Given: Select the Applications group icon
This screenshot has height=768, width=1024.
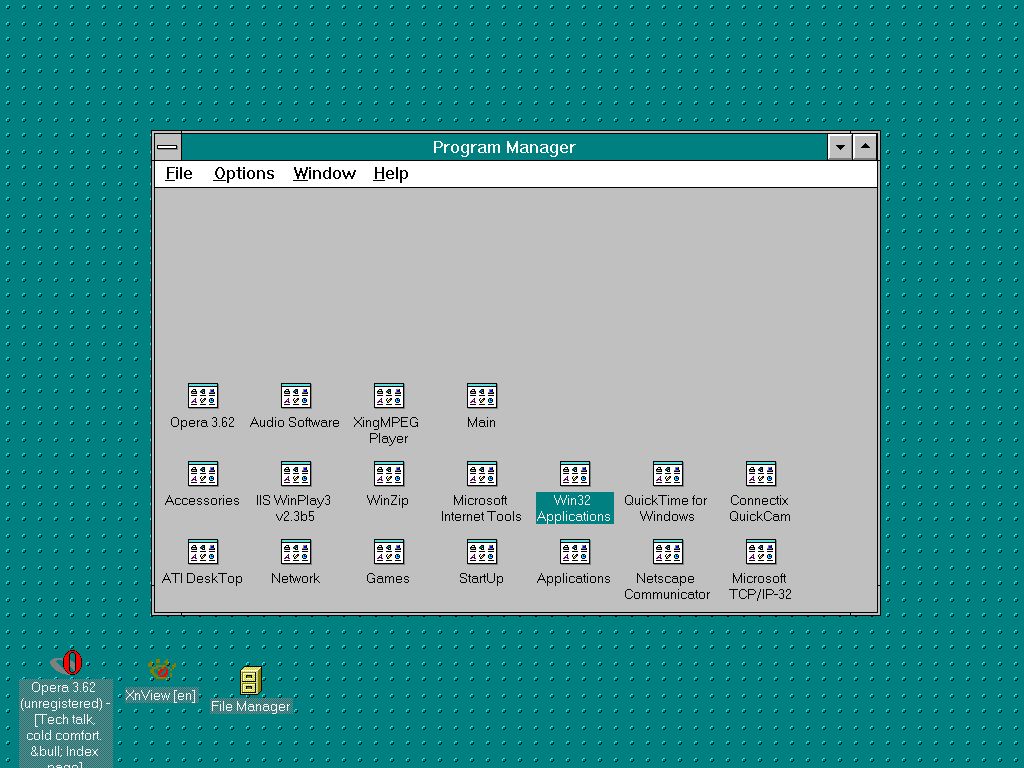Looking at the screenshot, I should (x=575, y=552).
